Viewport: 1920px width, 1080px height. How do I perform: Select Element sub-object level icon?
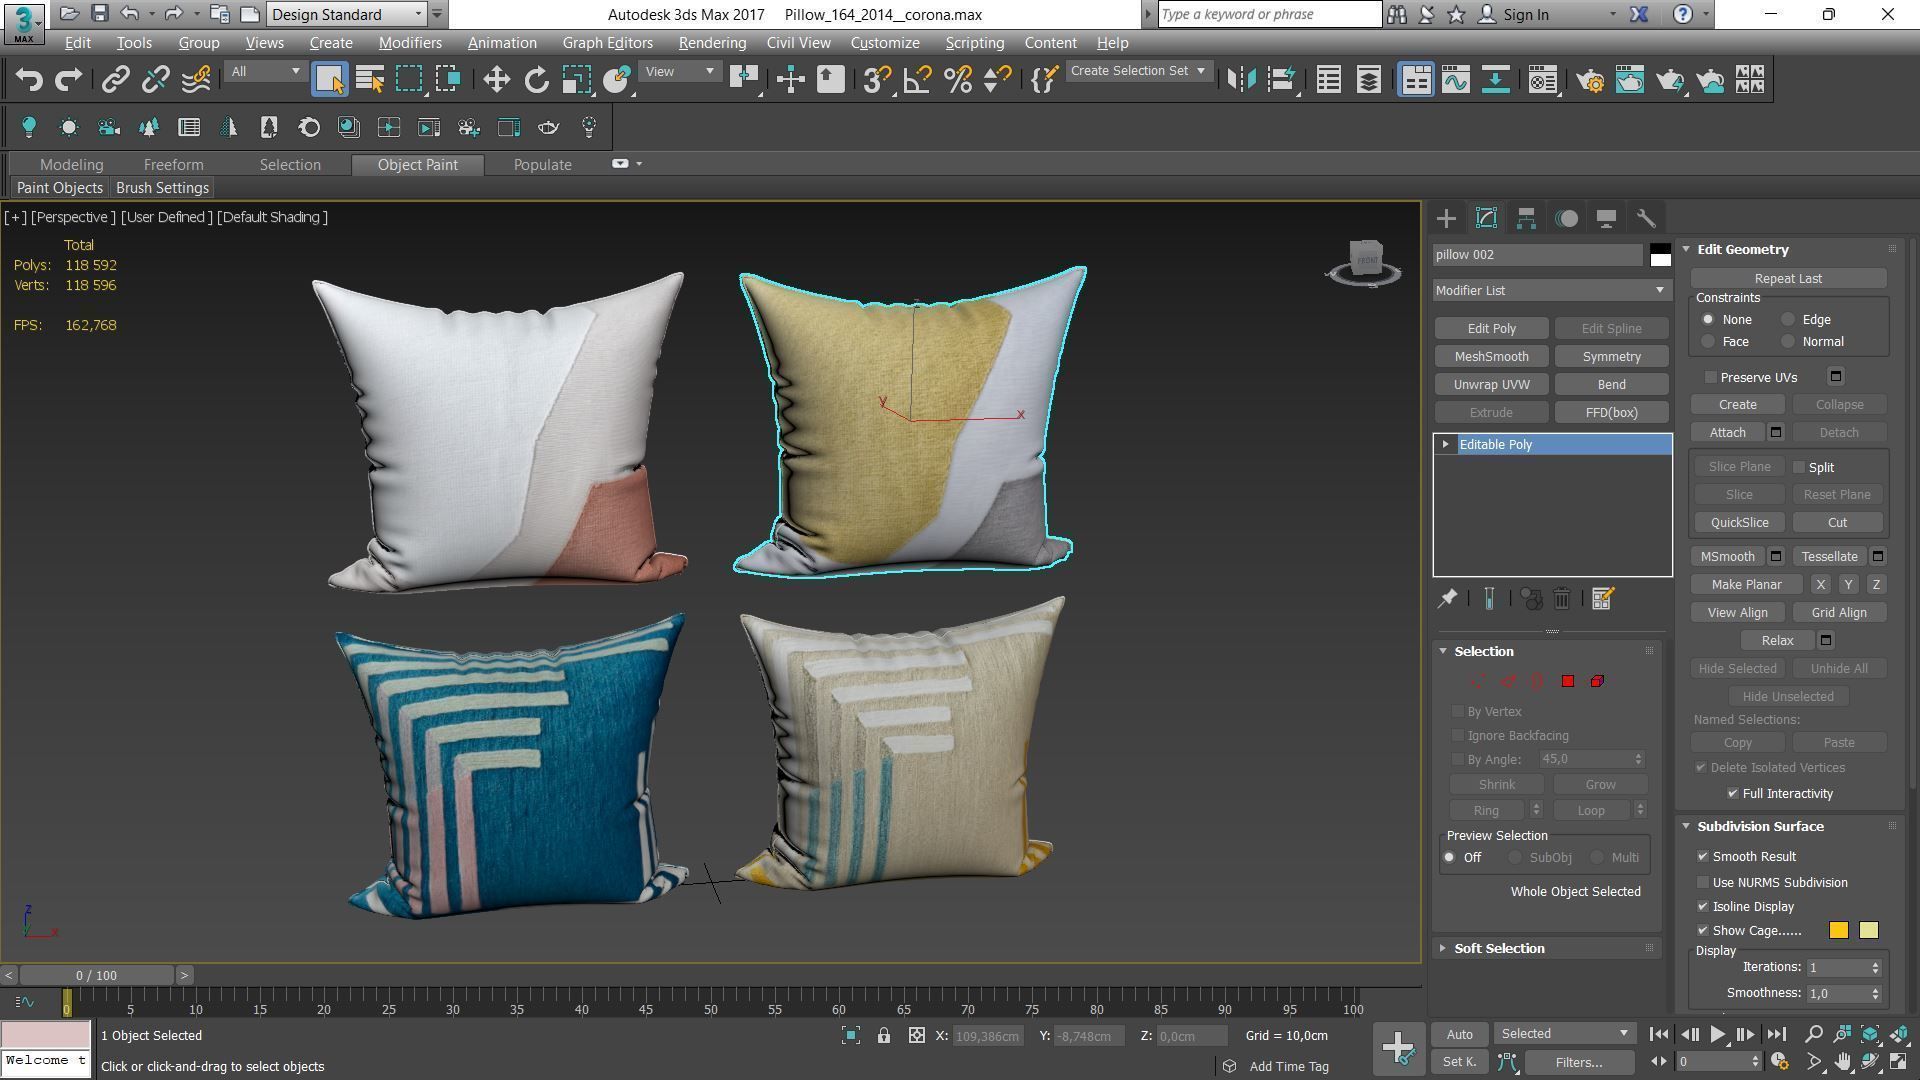coord(1597,682)
